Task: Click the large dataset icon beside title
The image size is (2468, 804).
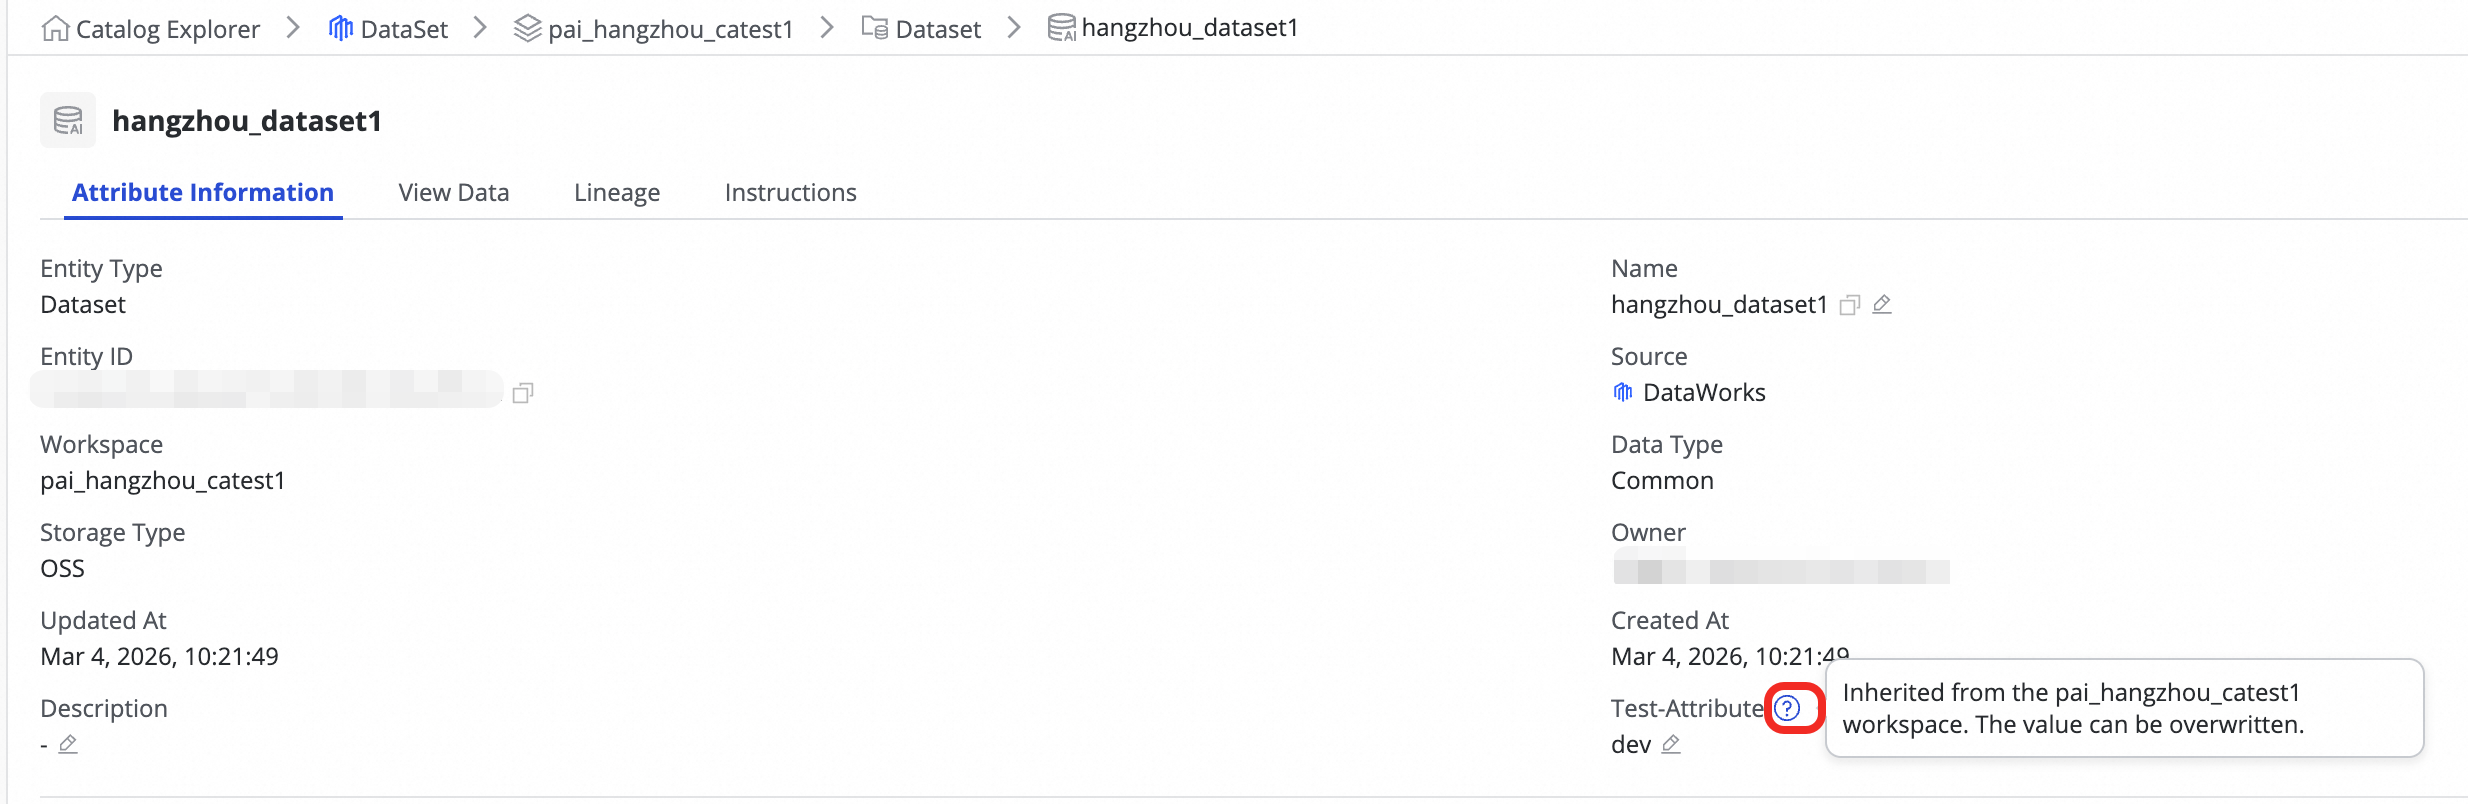Action: point(68,120)
